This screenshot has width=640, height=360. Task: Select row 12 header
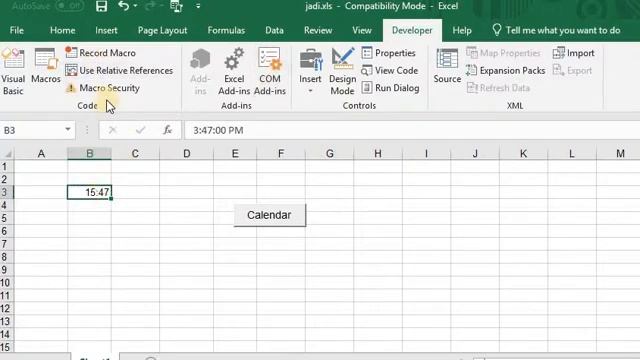[6, 309]
